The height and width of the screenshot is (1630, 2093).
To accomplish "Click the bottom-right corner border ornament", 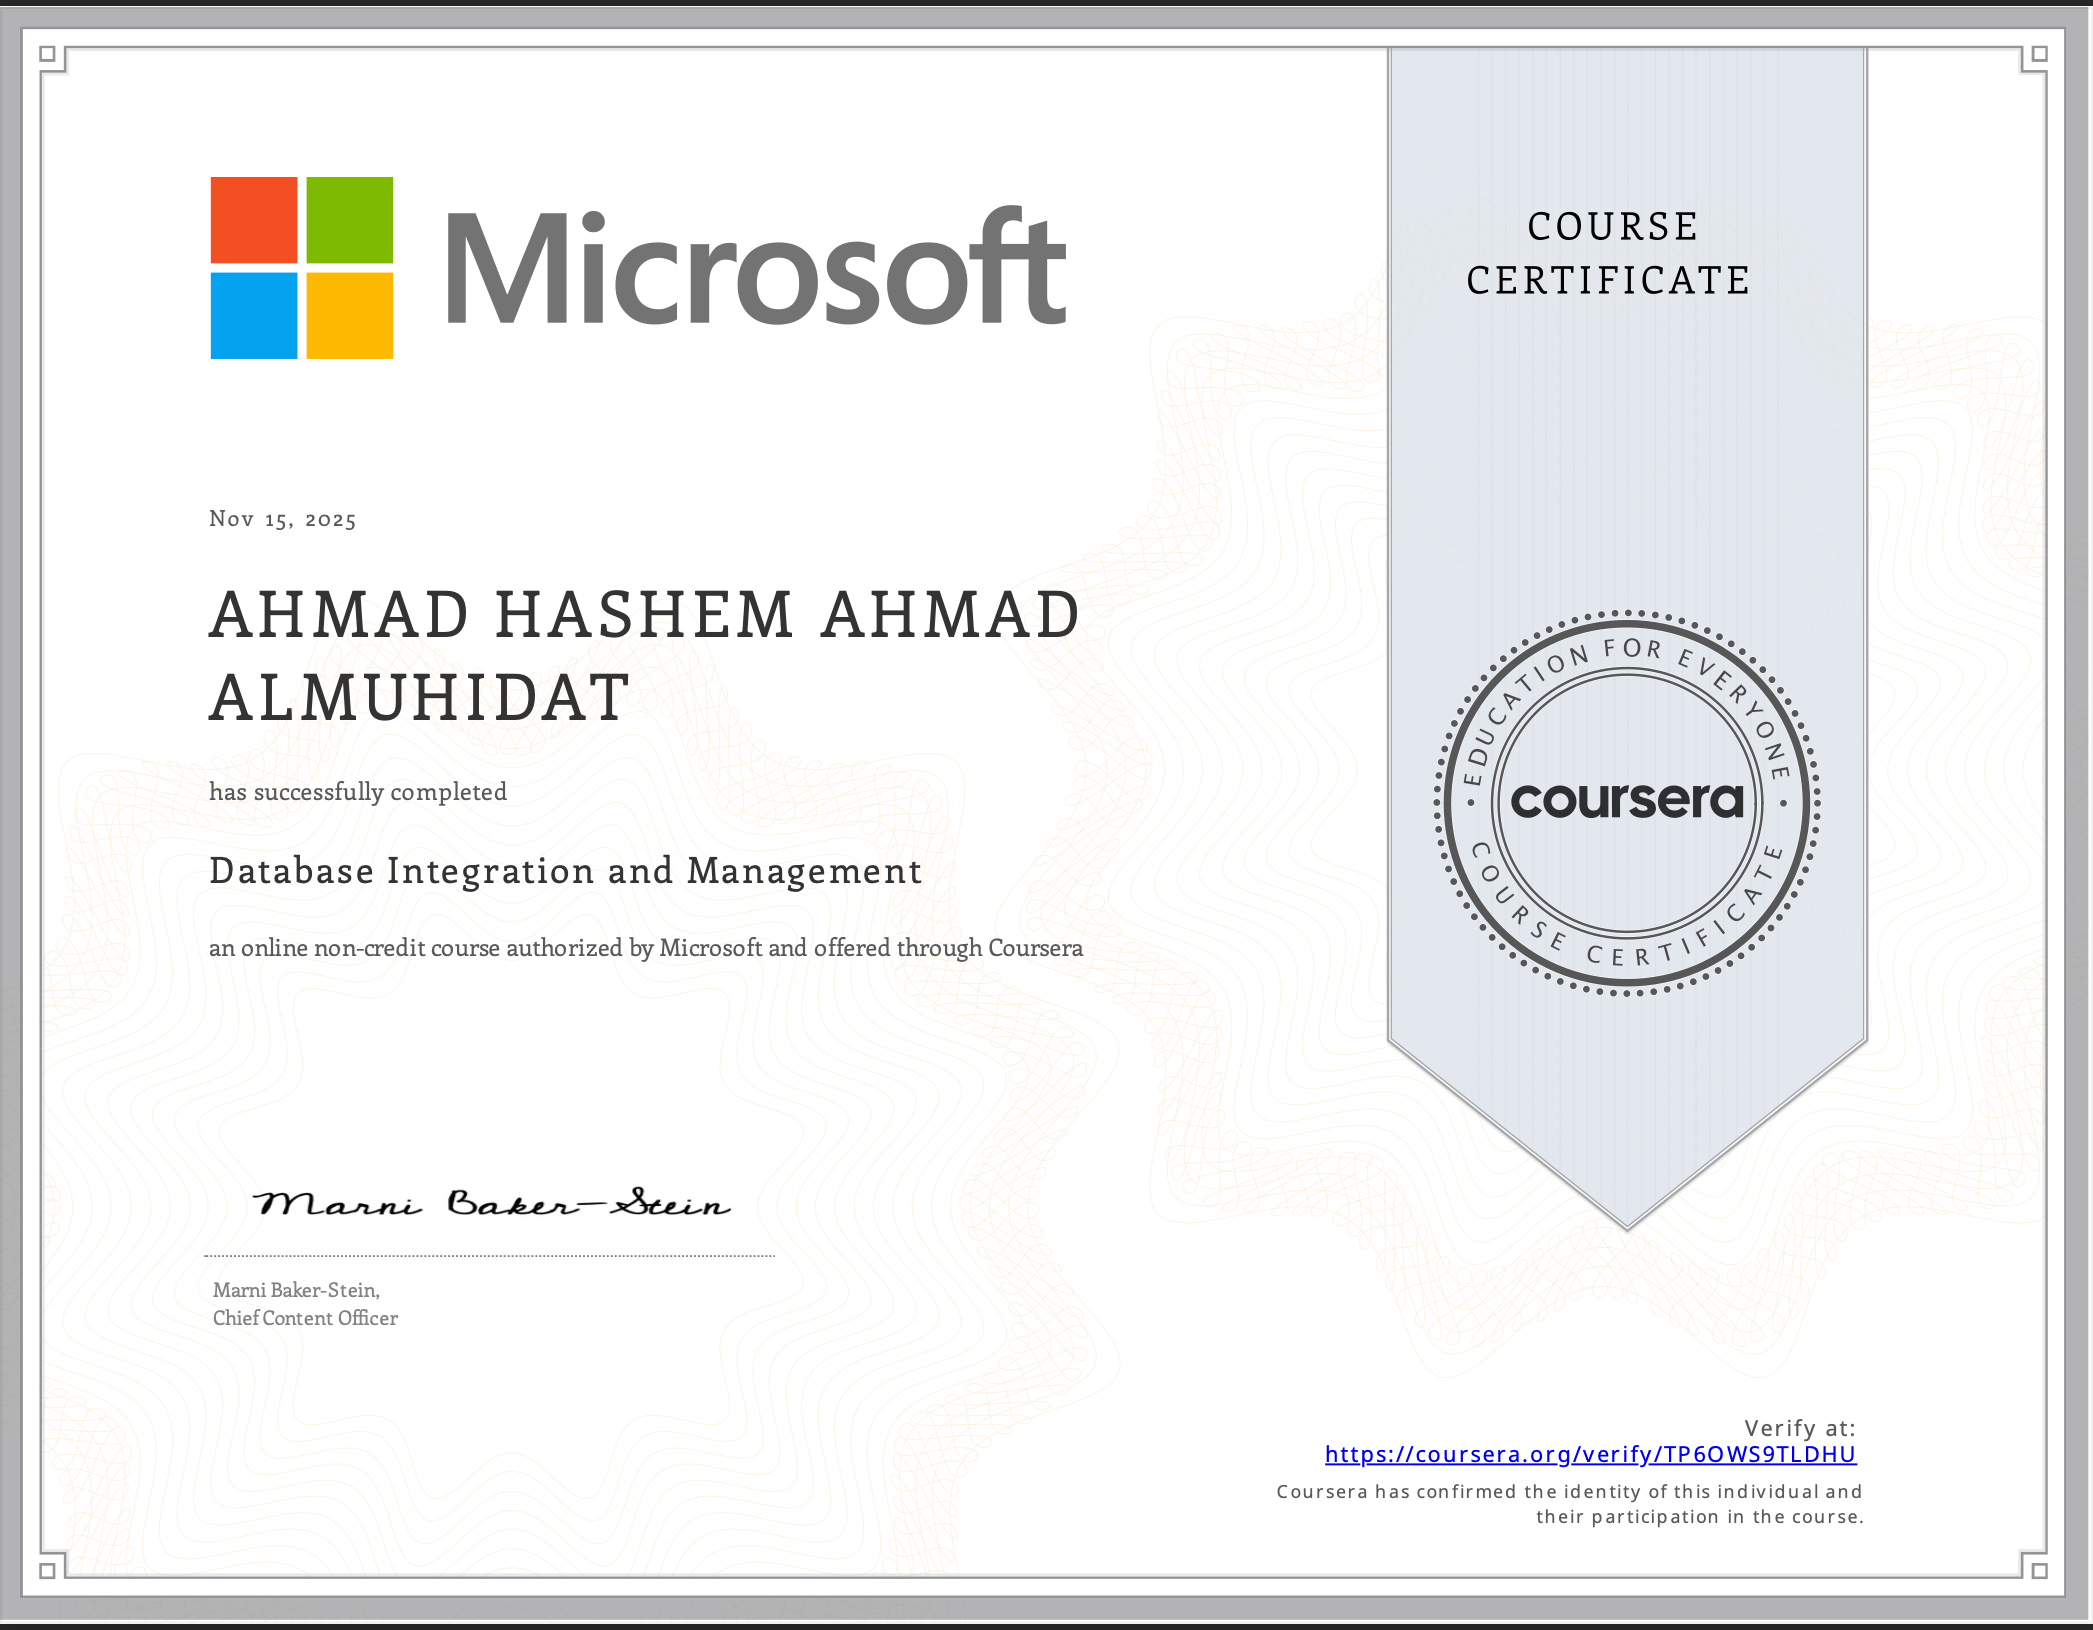I will [x=2039, y=1570].
